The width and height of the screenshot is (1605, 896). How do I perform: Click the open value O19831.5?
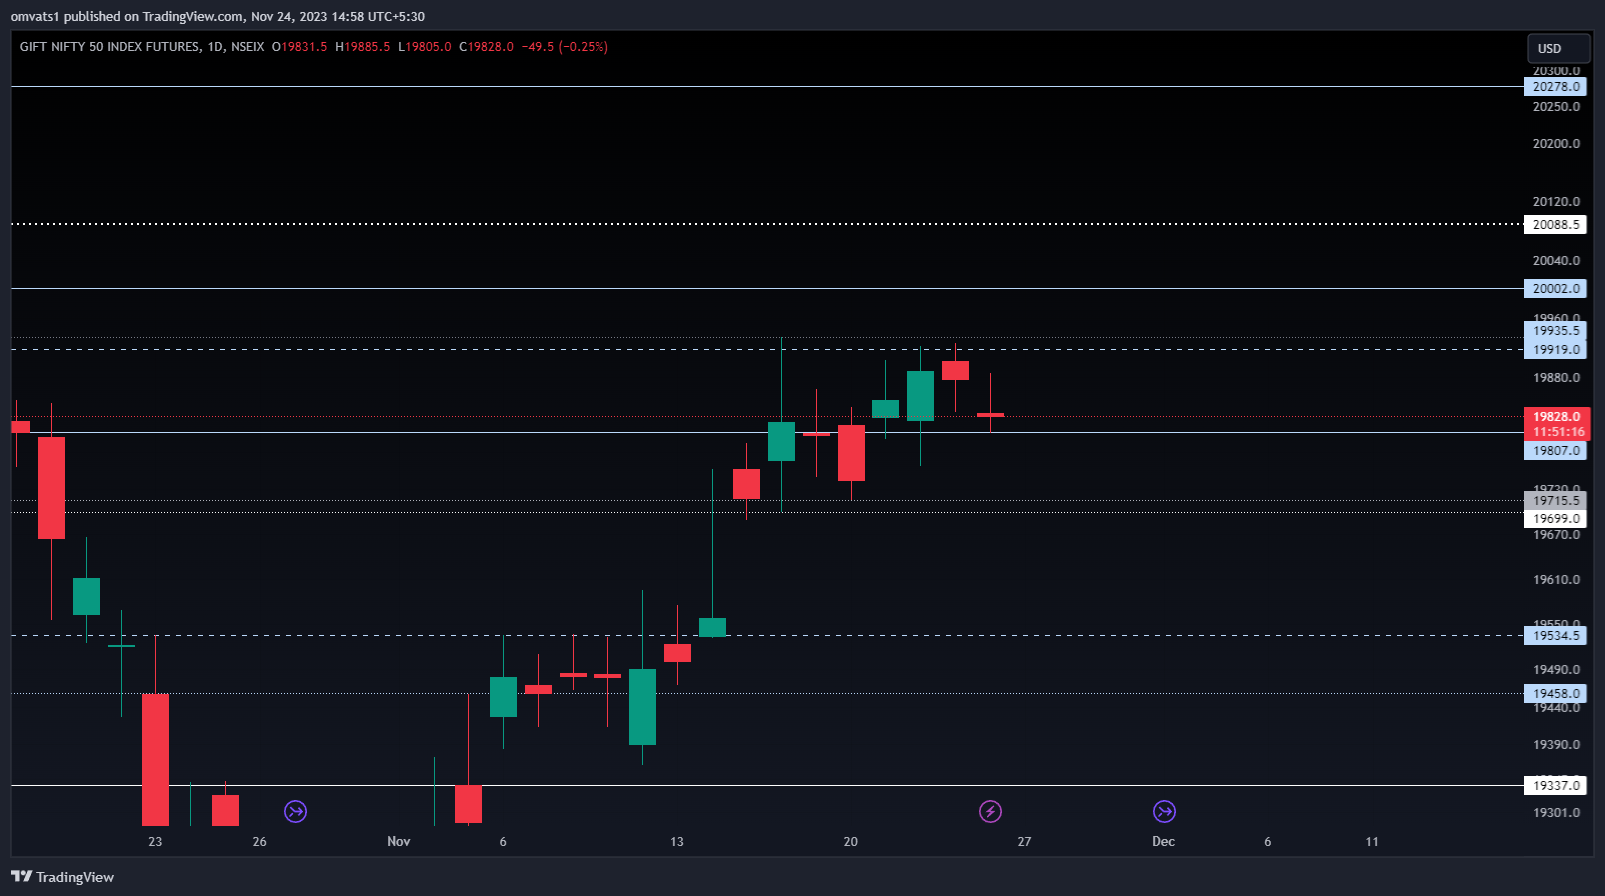(x=299, y=47)
